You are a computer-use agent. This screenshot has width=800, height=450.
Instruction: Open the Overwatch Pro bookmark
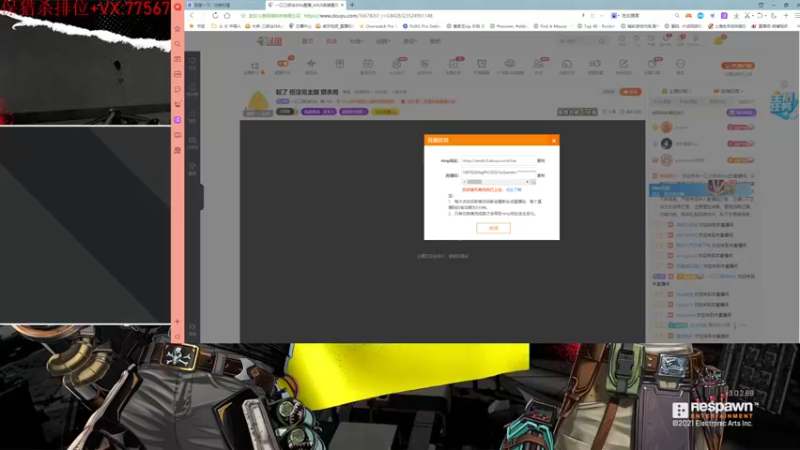point(378,26)
